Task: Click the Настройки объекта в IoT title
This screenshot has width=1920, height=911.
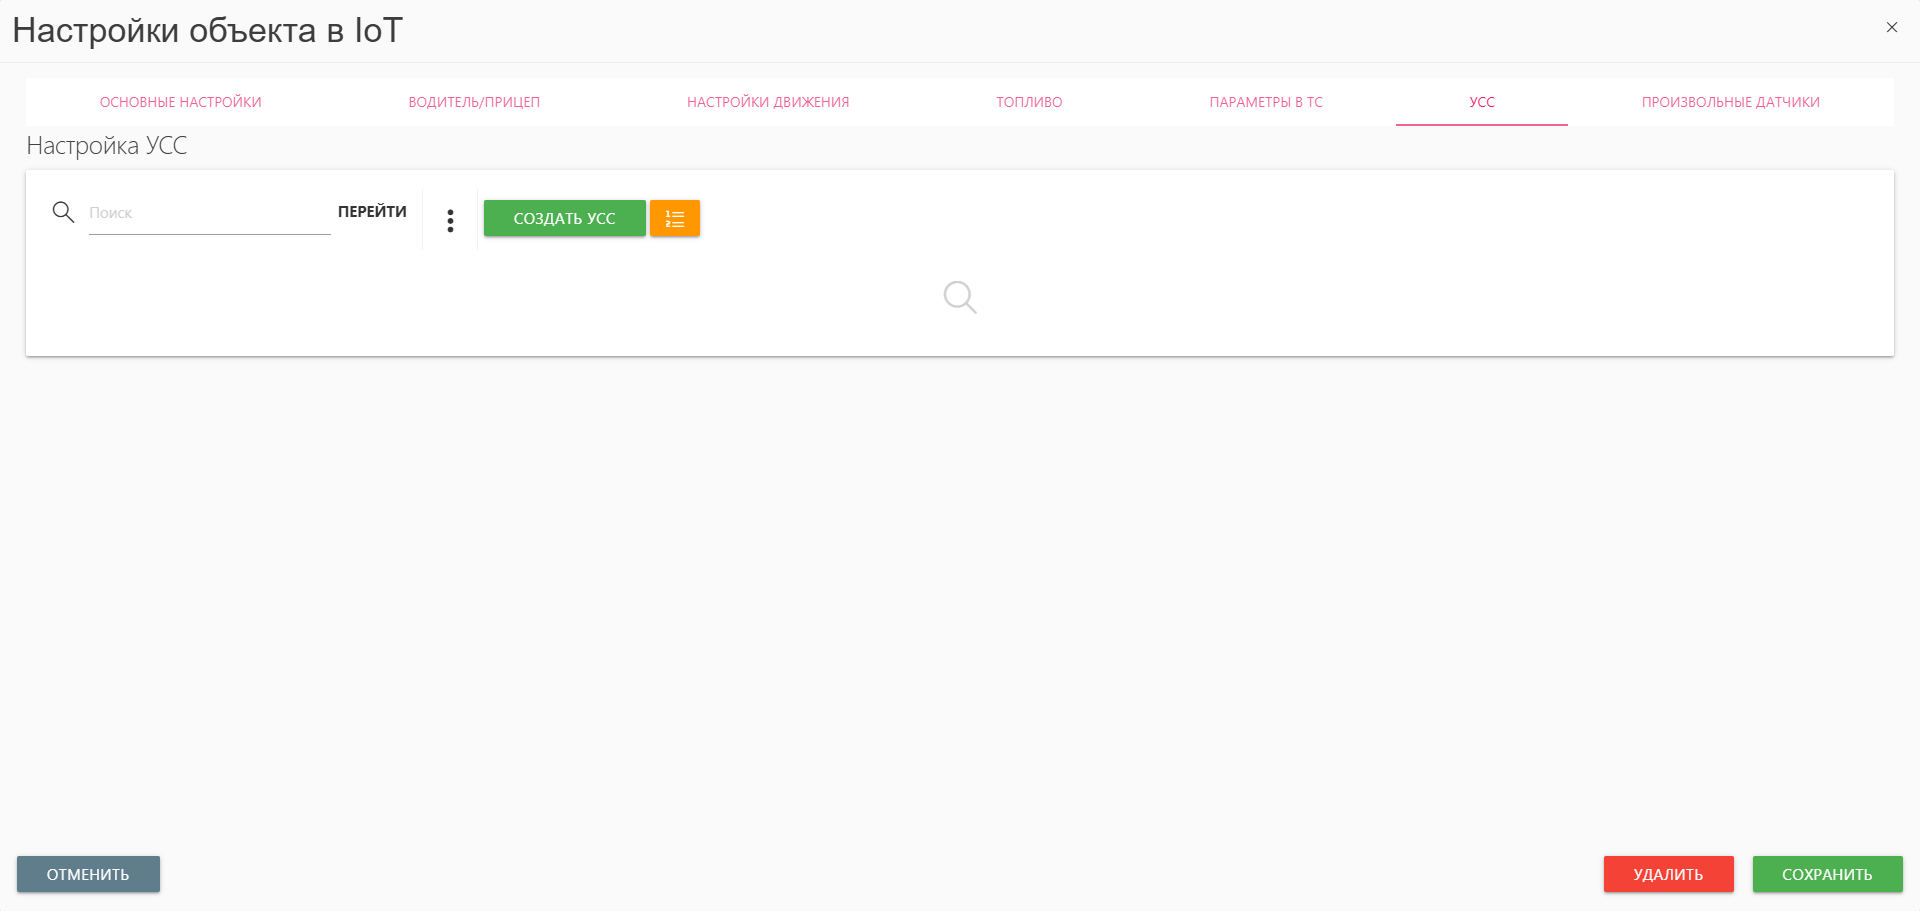Action: point(207,31)
